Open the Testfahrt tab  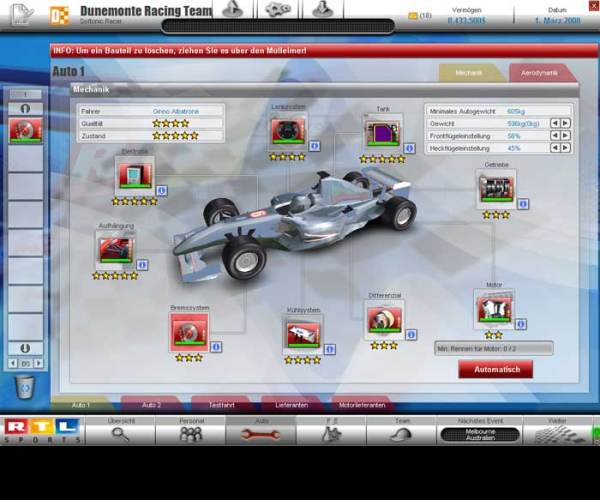click(221, 405)
